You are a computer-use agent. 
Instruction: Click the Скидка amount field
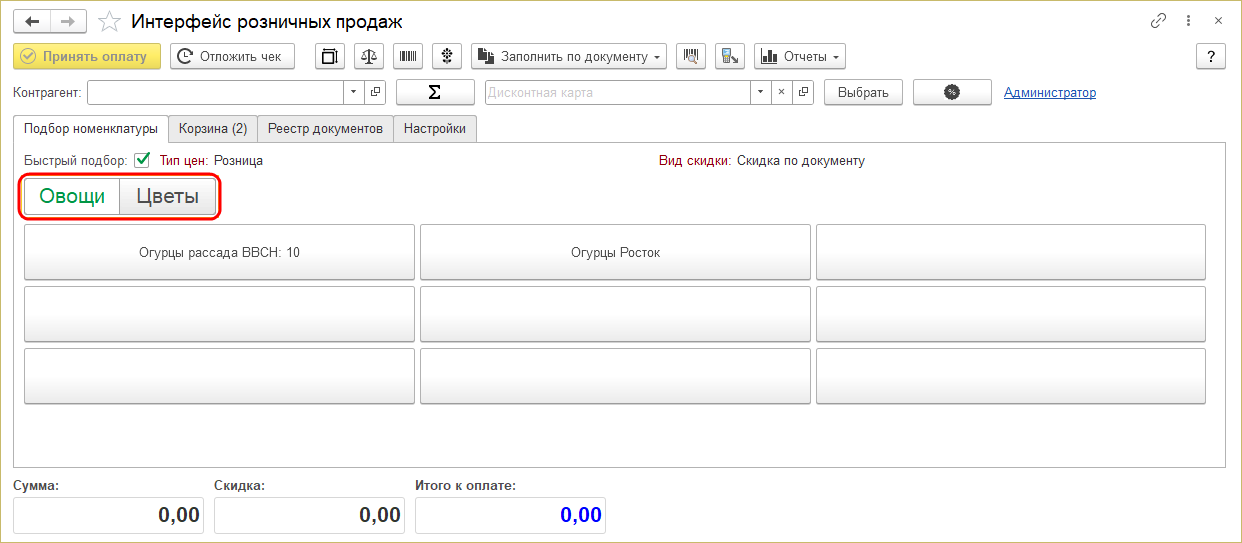[x=309, y=515]
